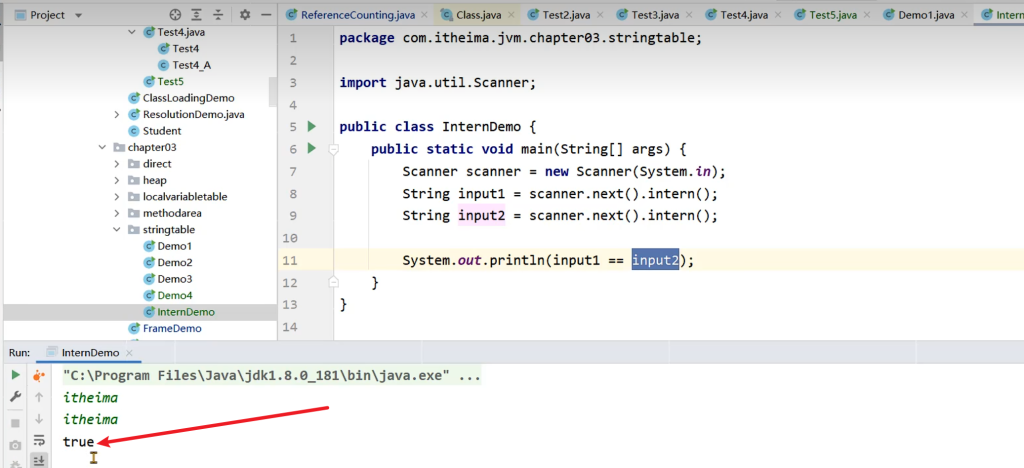Click Expand All in Project panel toolbar
1024x468 pixels.
pyautogui.click(x=198, y=15)
